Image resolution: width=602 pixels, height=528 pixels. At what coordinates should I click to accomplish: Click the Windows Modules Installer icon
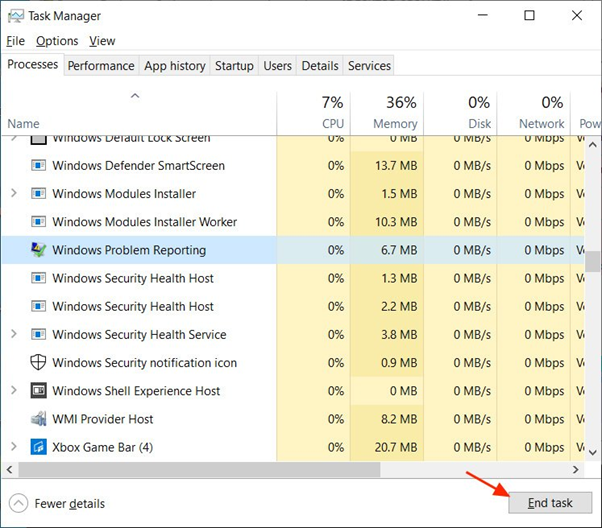(x=38, y=194)
